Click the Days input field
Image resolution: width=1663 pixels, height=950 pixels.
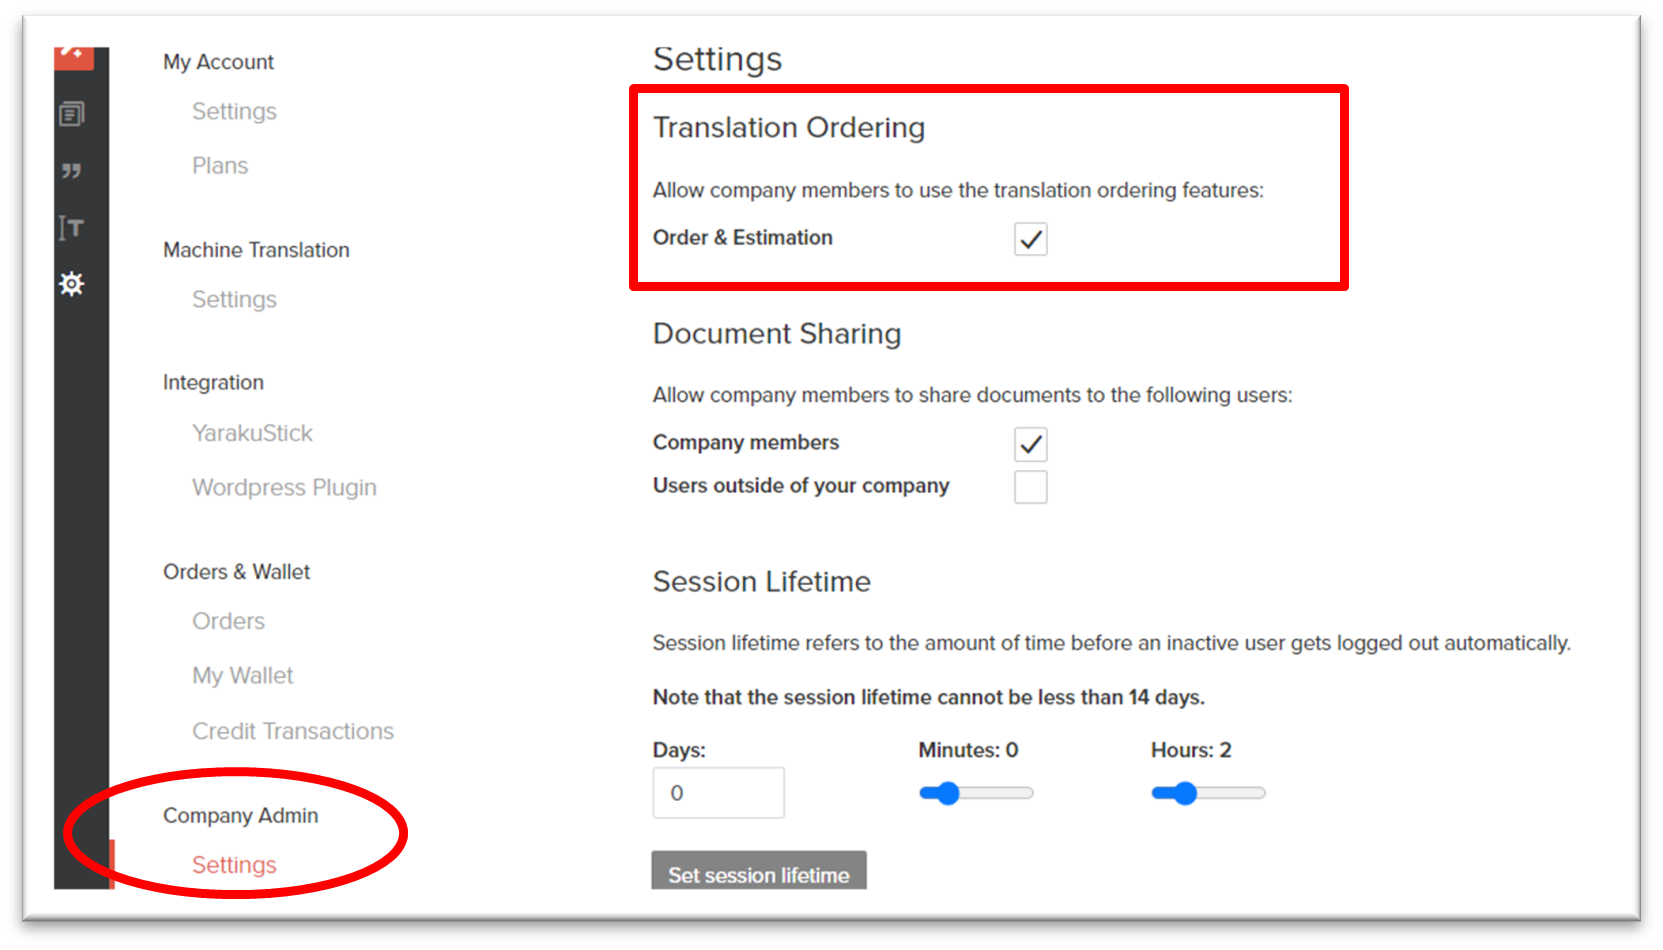(718, 793)
